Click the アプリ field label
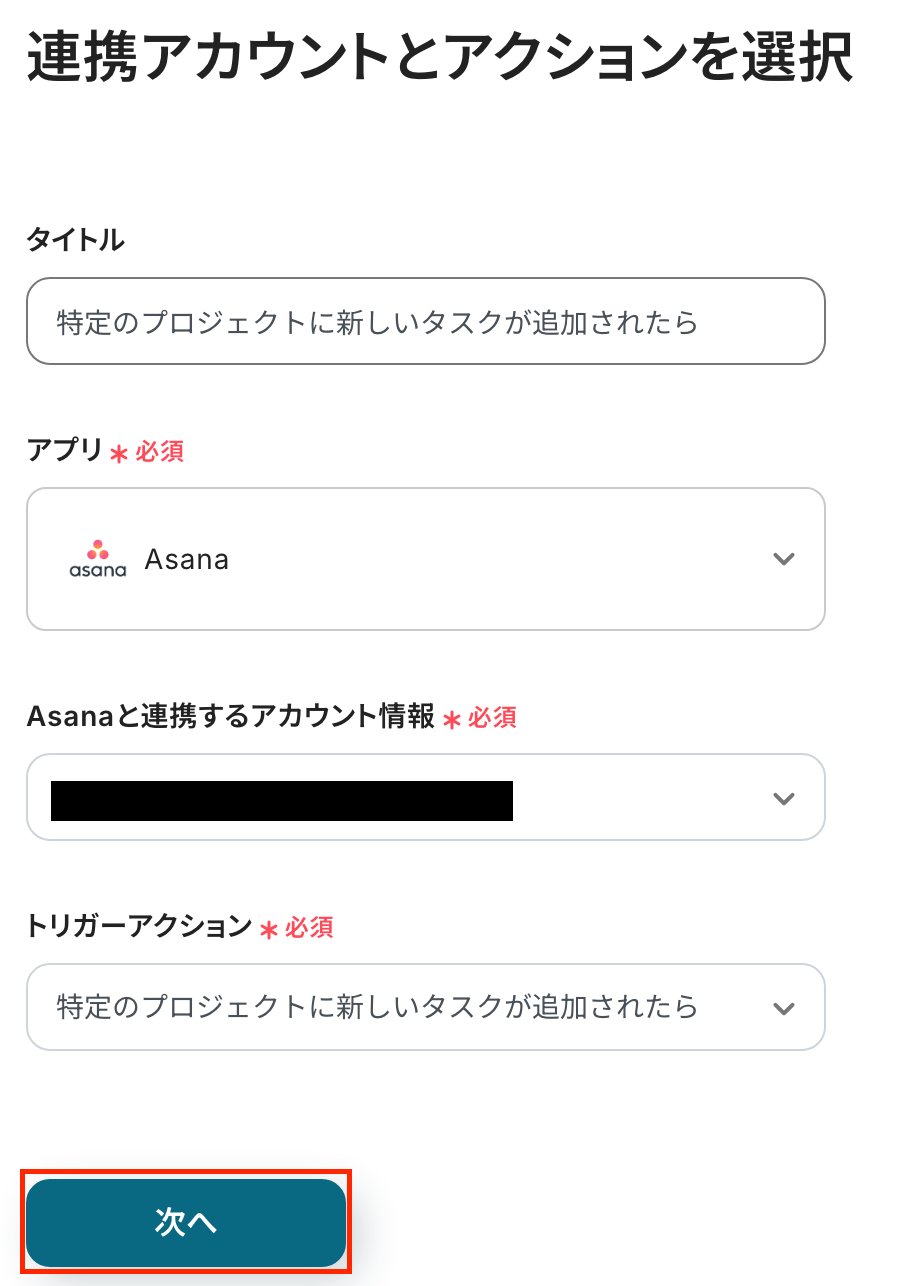The image size is (910, 1286). coord(65,451)
